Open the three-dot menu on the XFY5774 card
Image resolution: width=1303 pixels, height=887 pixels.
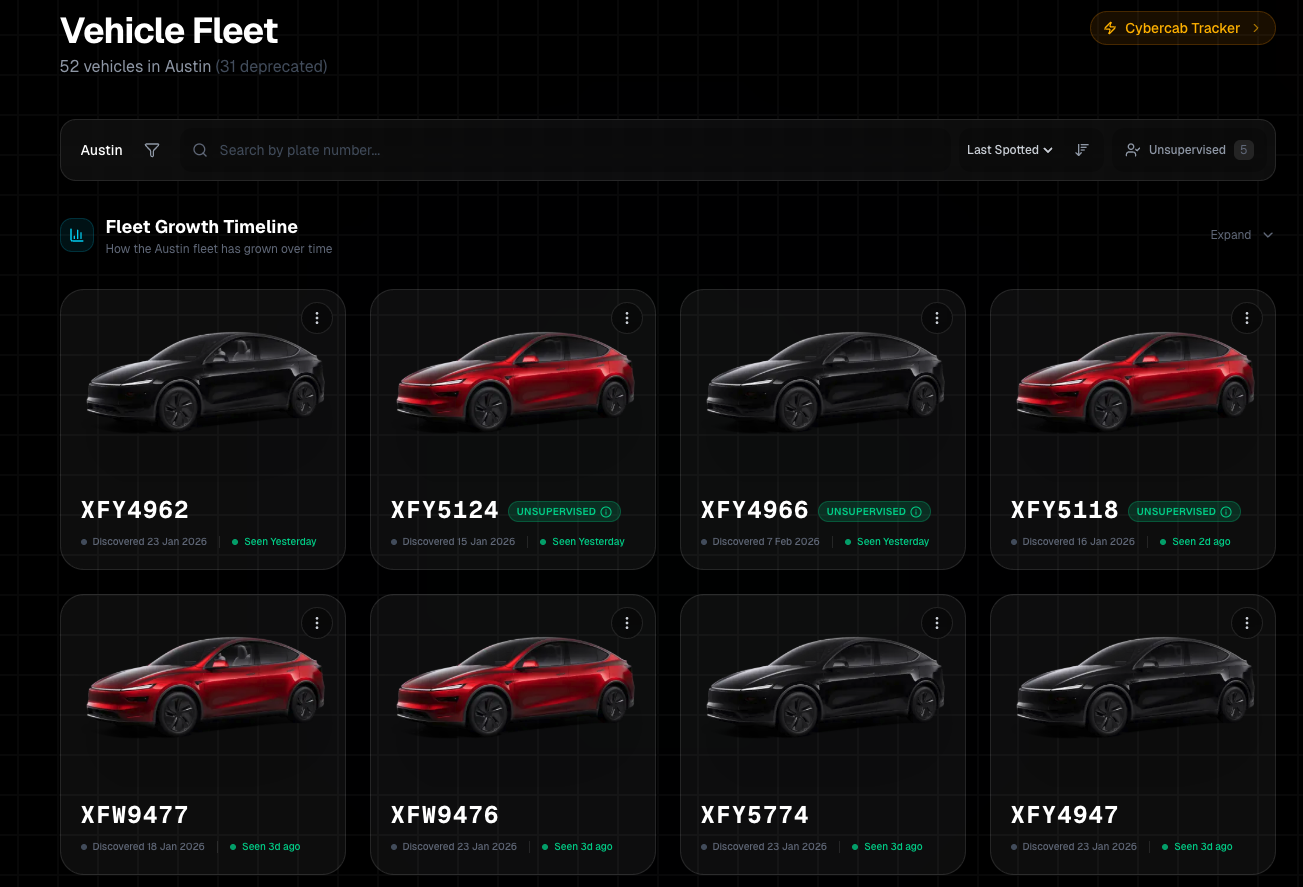[937, 623]
